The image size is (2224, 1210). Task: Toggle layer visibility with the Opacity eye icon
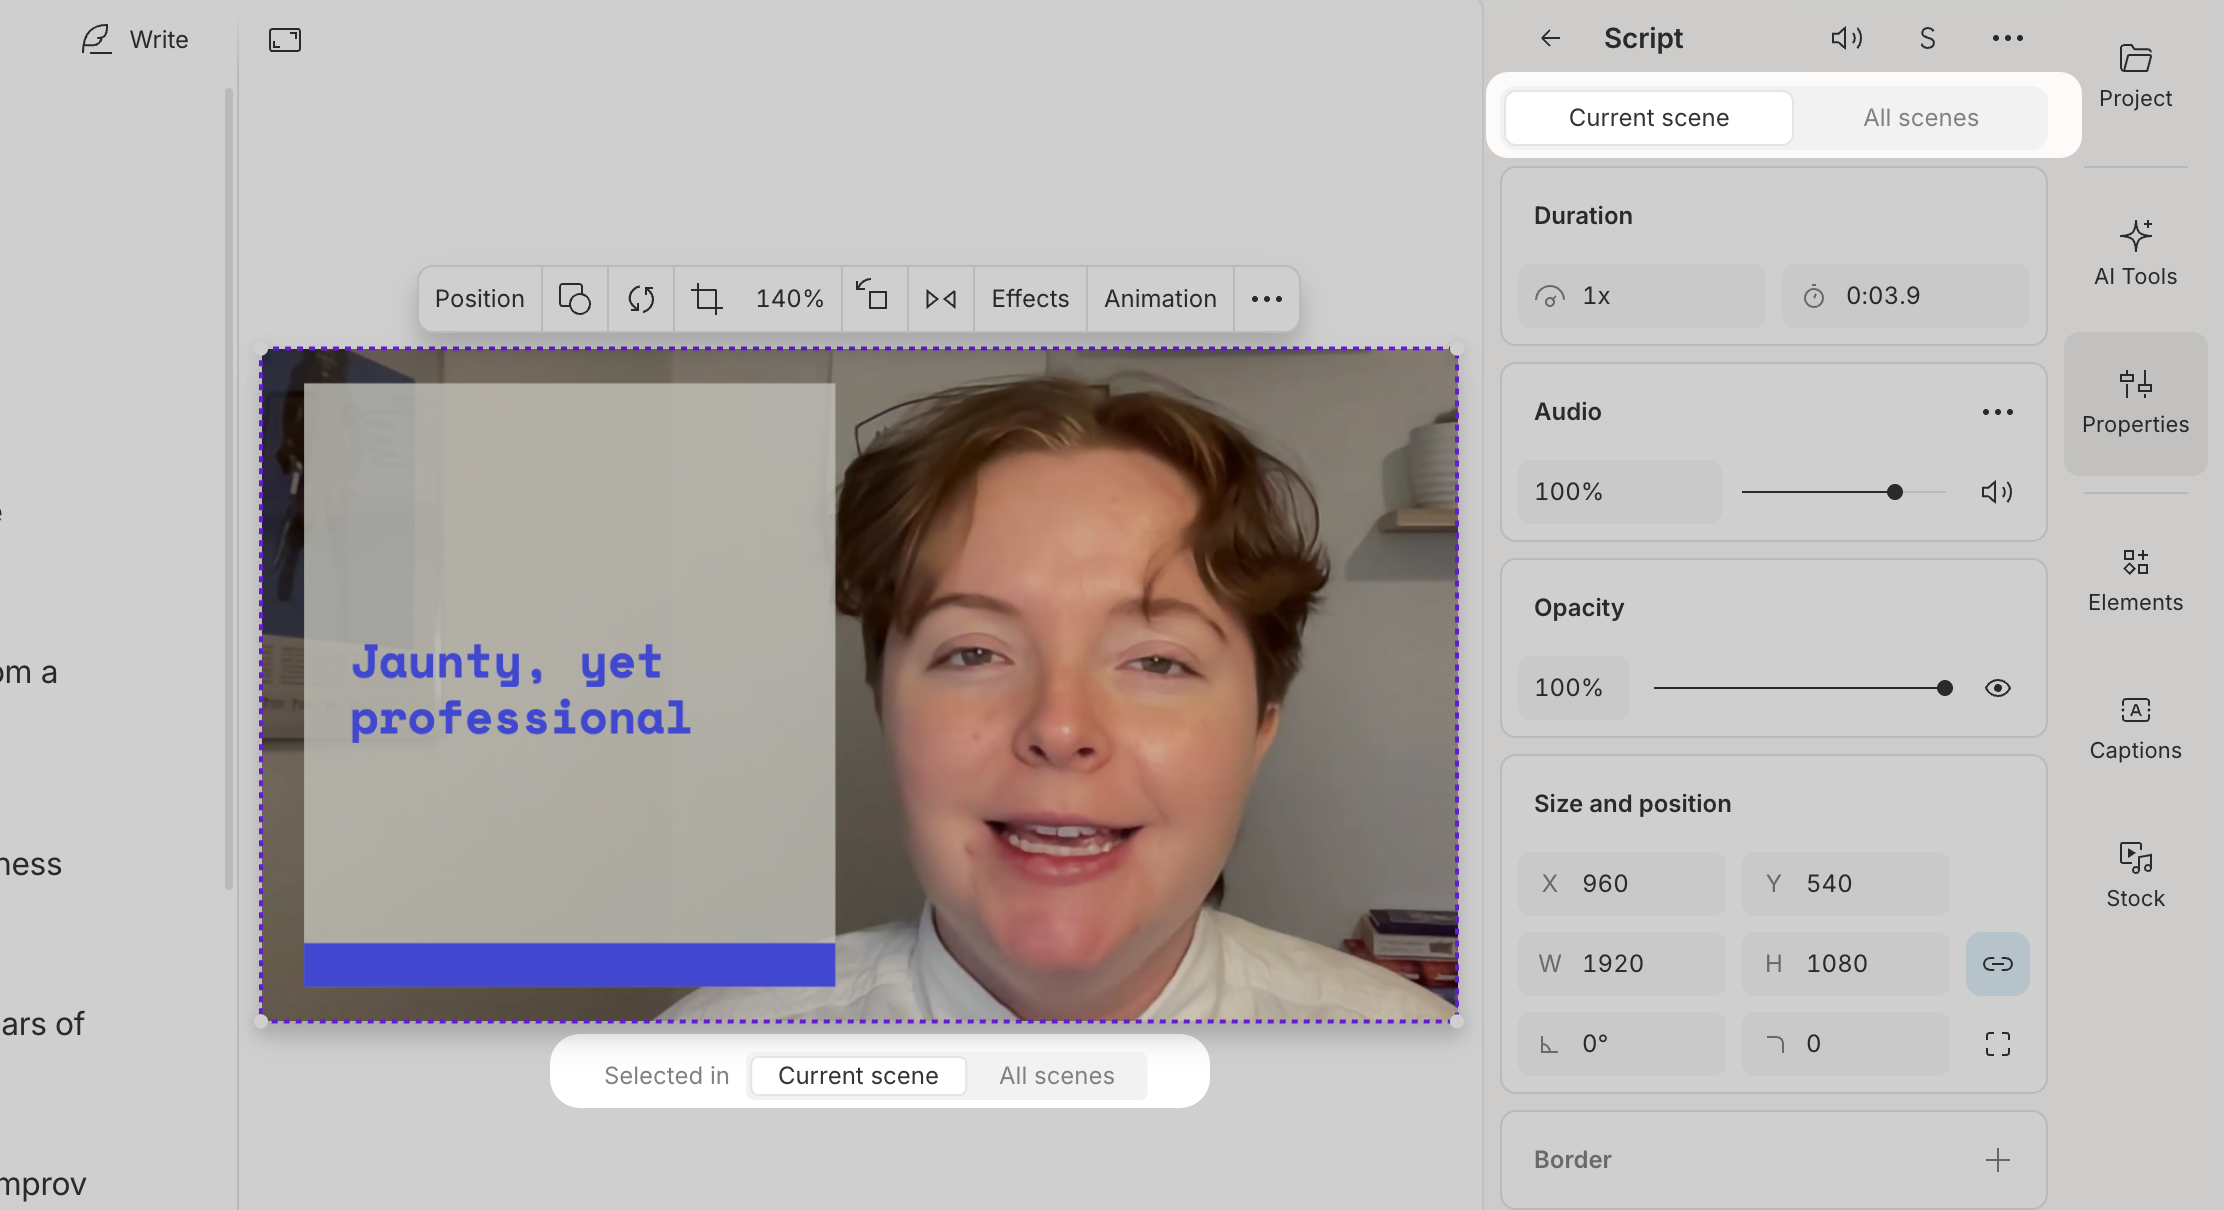[1997, 688]
